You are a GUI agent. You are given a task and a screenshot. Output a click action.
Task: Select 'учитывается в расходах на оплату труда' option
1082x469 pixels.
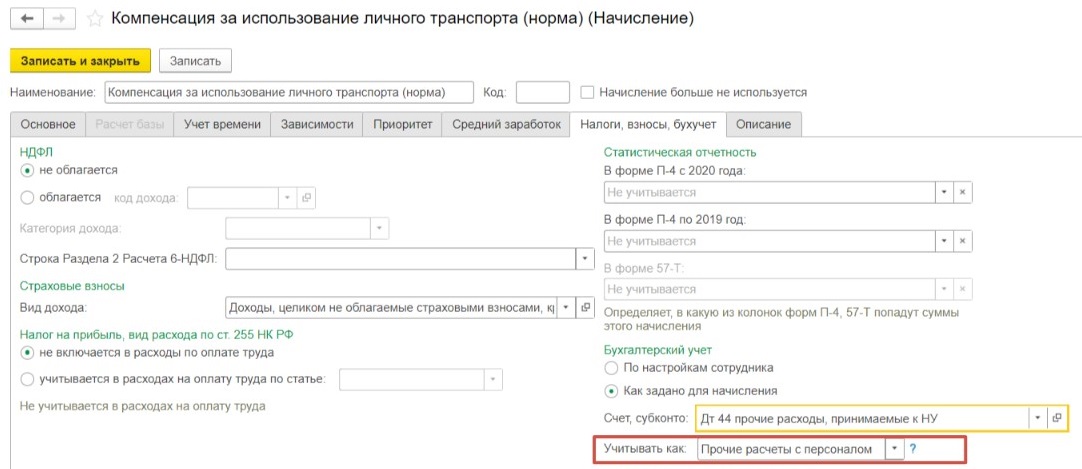click(27, 378)
